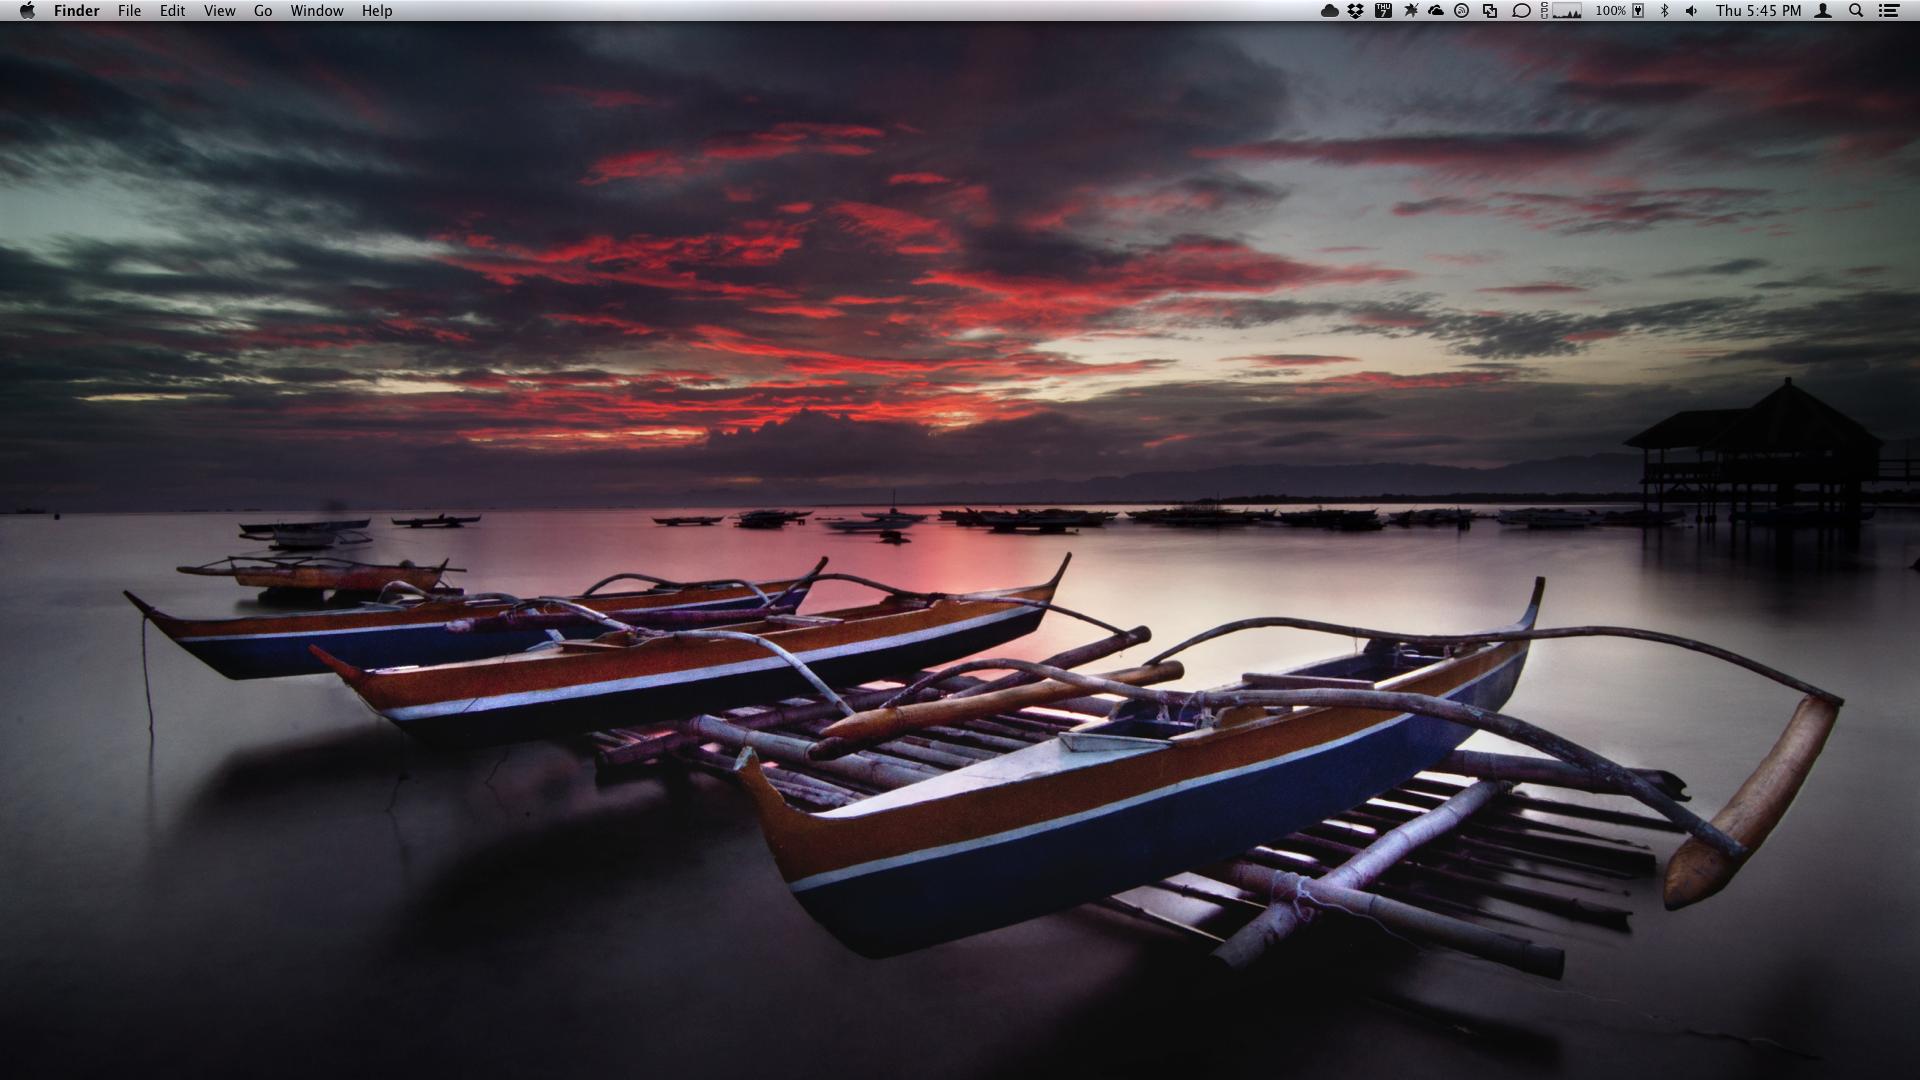Open the 100% battery status menu
This screenshot has height=1080, width=1920.
click(1619, 11)
